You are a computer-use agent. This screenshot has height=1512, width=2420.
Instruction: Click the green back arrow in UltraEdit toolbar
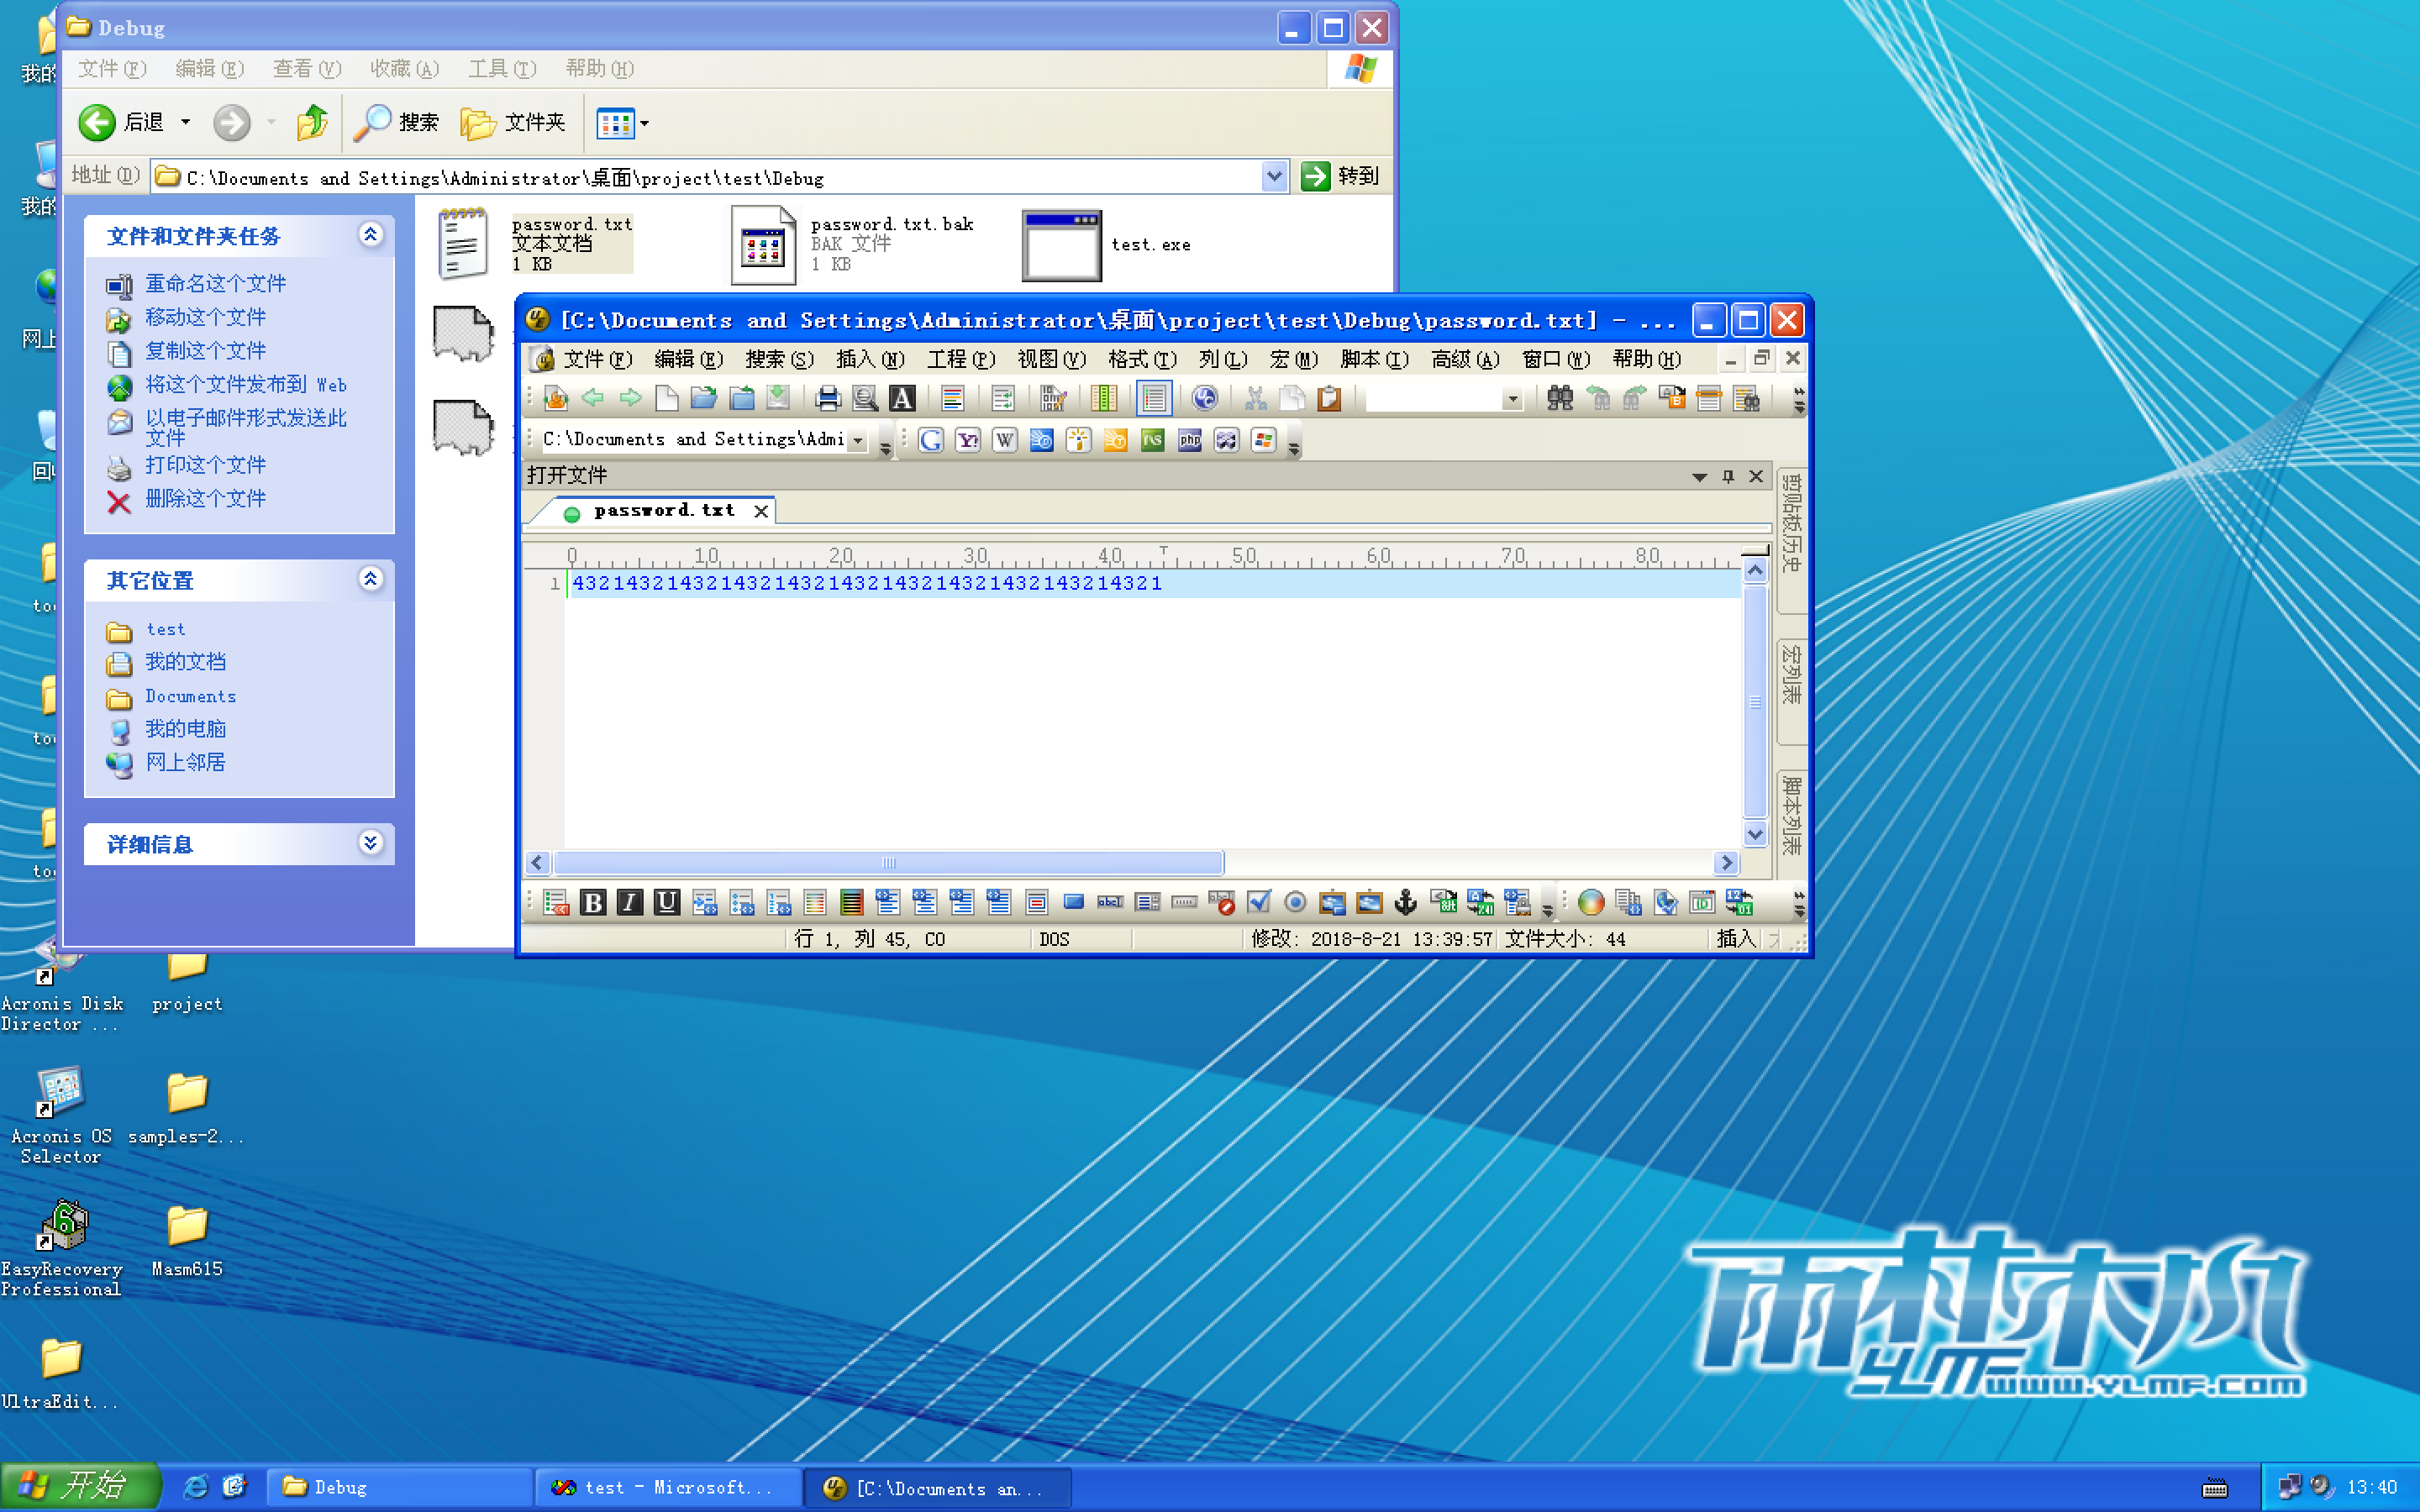pos(593,399)
